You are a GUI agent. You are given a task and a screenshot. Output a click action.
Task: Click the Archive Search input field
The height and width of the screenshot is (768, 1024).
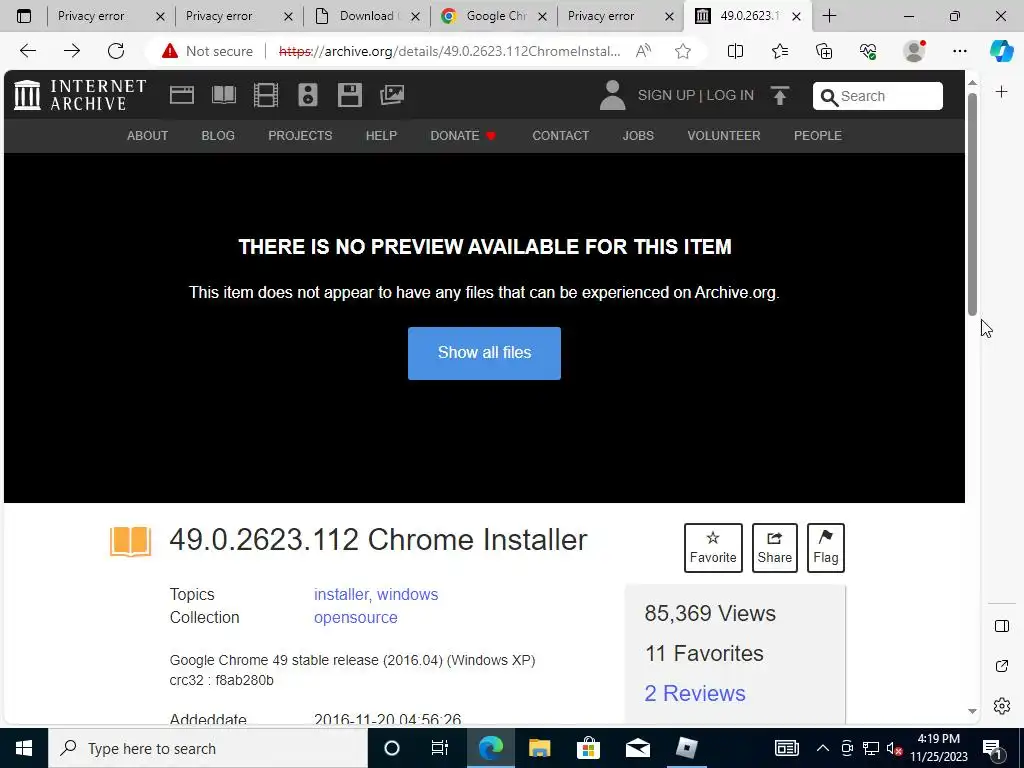pos(878,96)
